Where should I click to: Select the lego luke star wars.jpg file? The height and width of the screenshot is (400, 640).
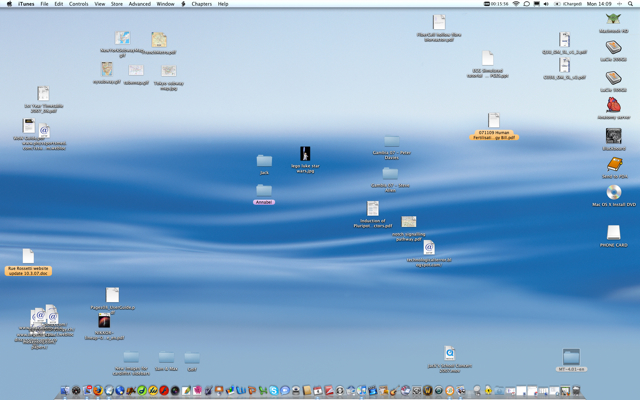pos(305,153)
